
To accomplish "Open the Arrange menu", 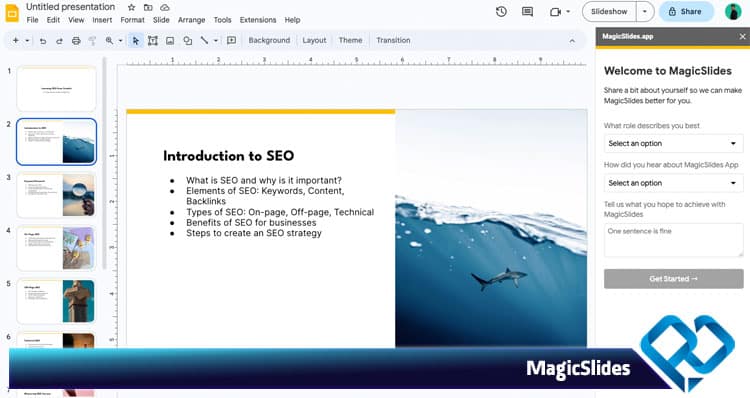I will coord(191,20).
